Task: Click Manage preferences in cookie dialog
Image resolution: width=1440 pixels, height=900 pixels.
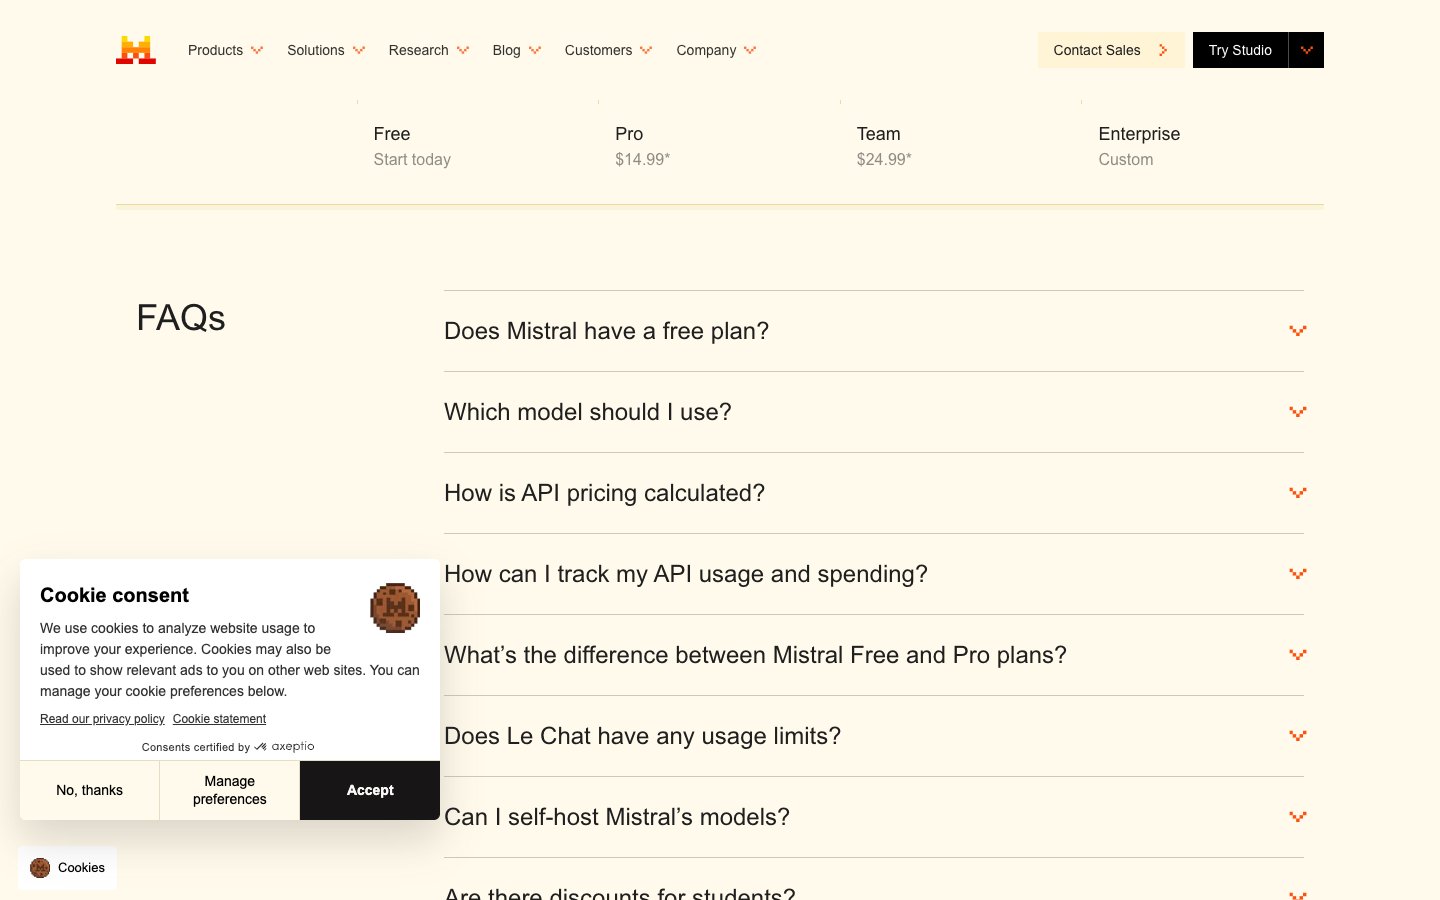Action: [229, 790]
